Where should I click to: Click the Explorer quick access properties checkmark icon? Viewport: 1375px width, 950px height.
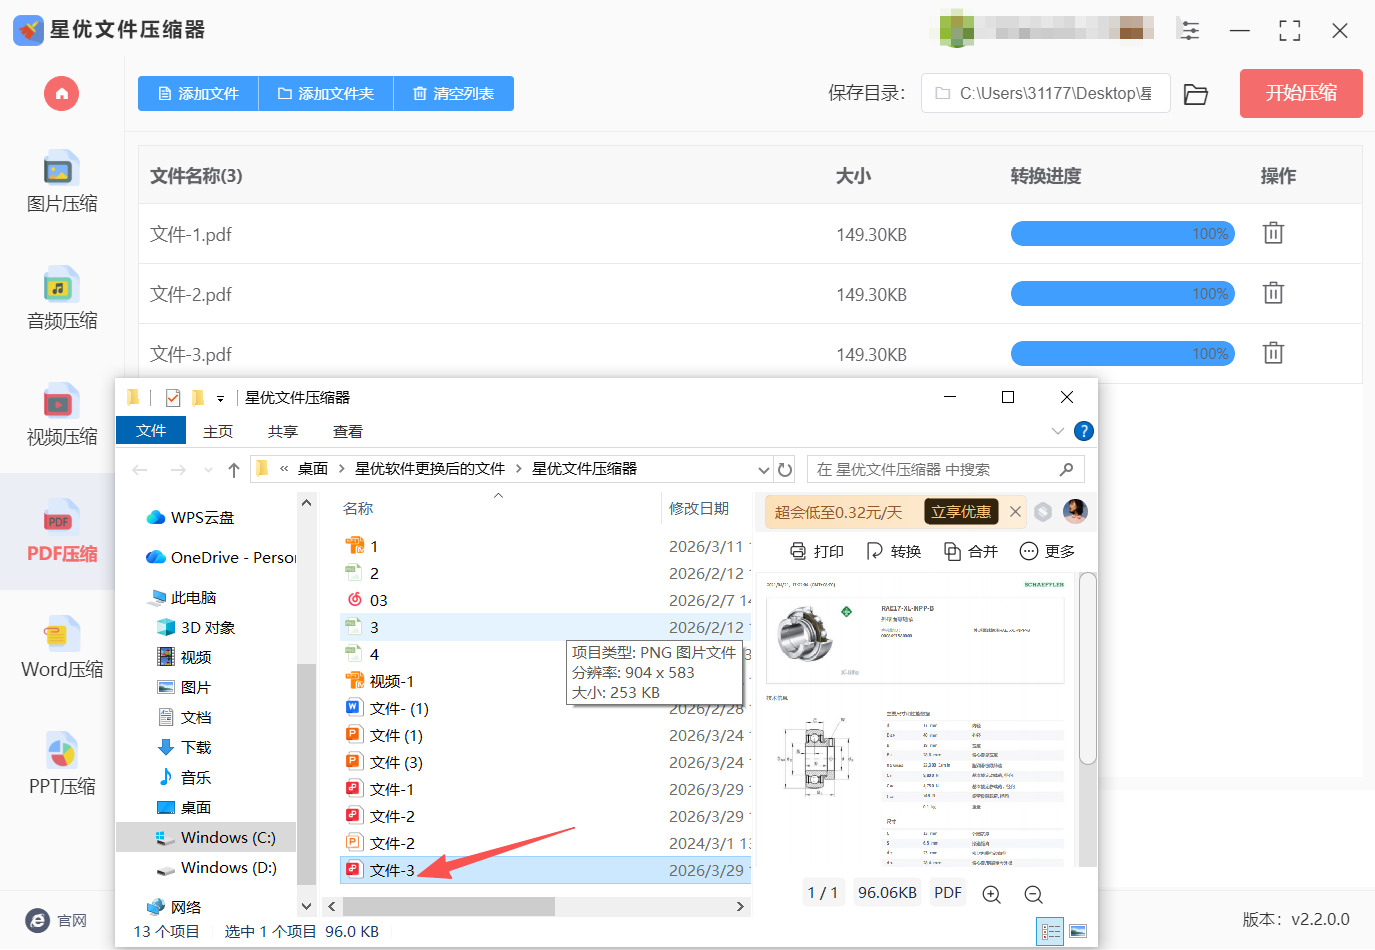point(173,397)
